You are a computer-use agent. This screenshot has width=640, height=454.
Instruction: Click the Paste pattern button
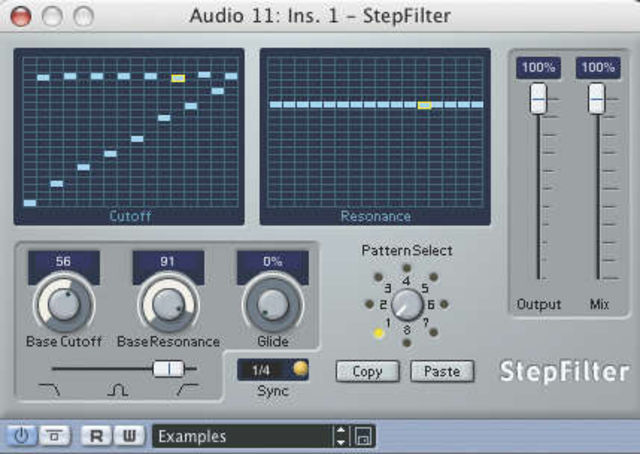(442, 372)
